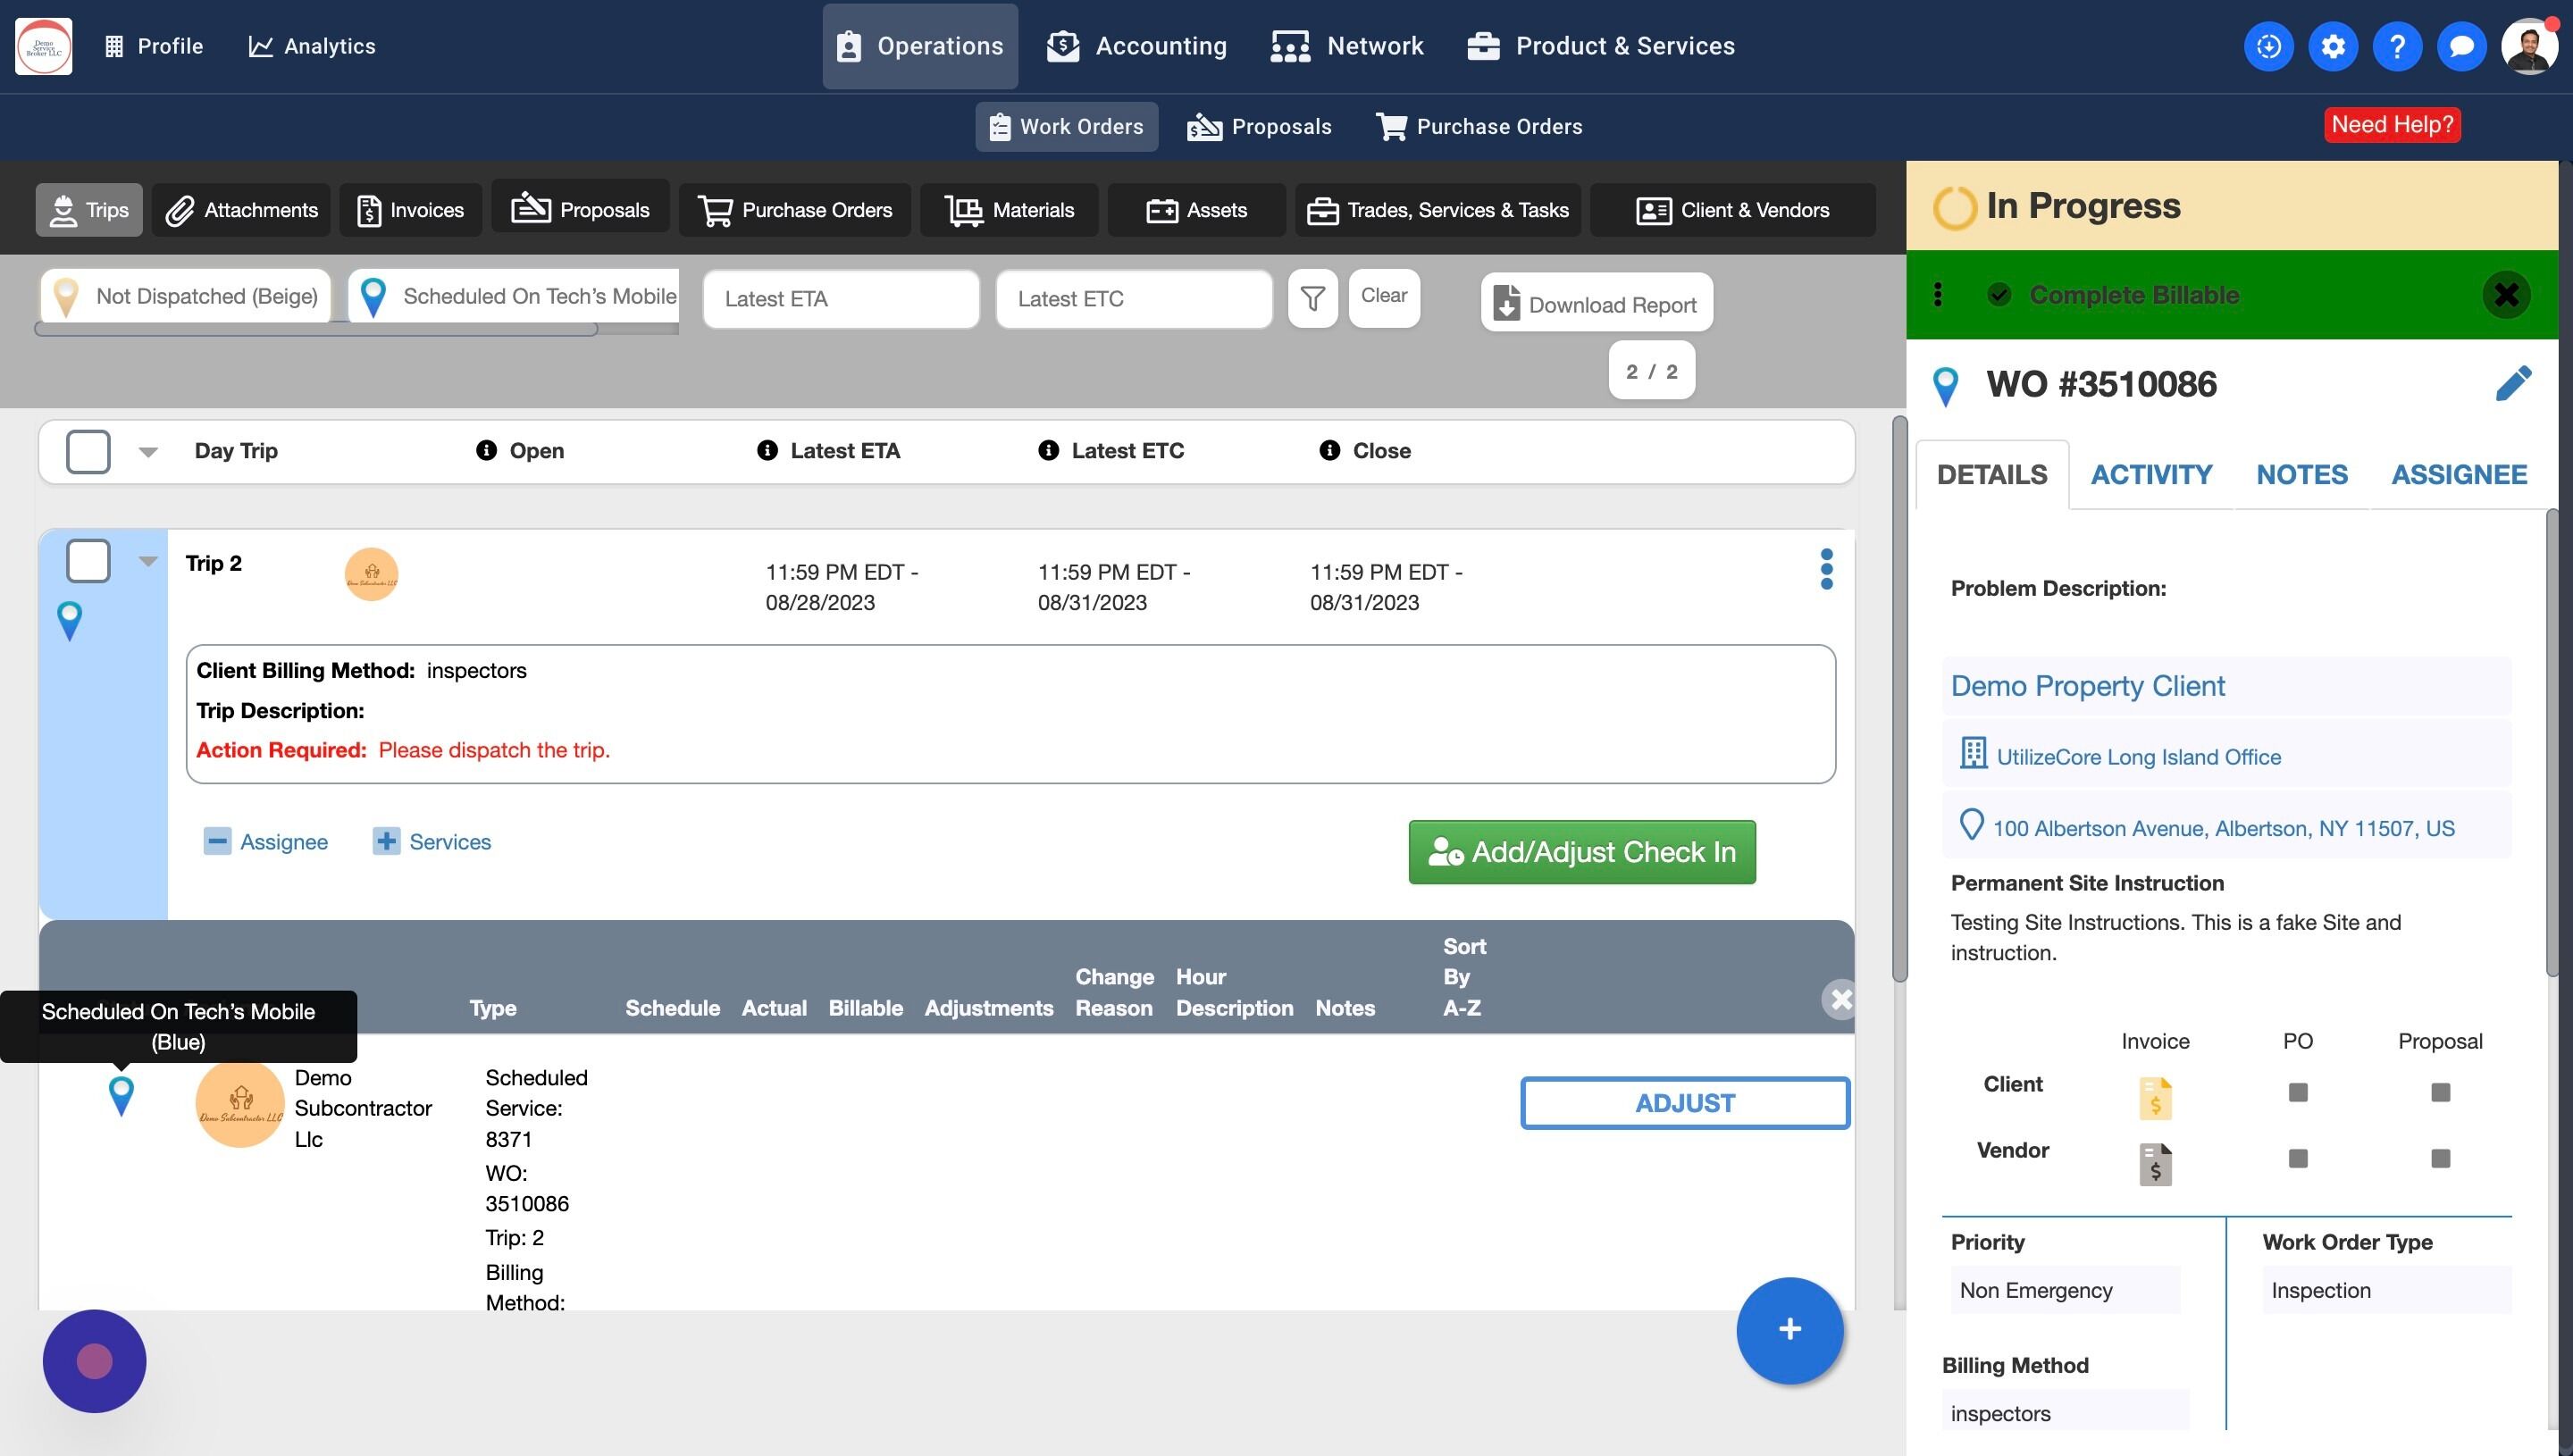This screenshot has width=2573, height=1456.
Task: Click the filter funnel icon
Action: [x=1312, y=298]
